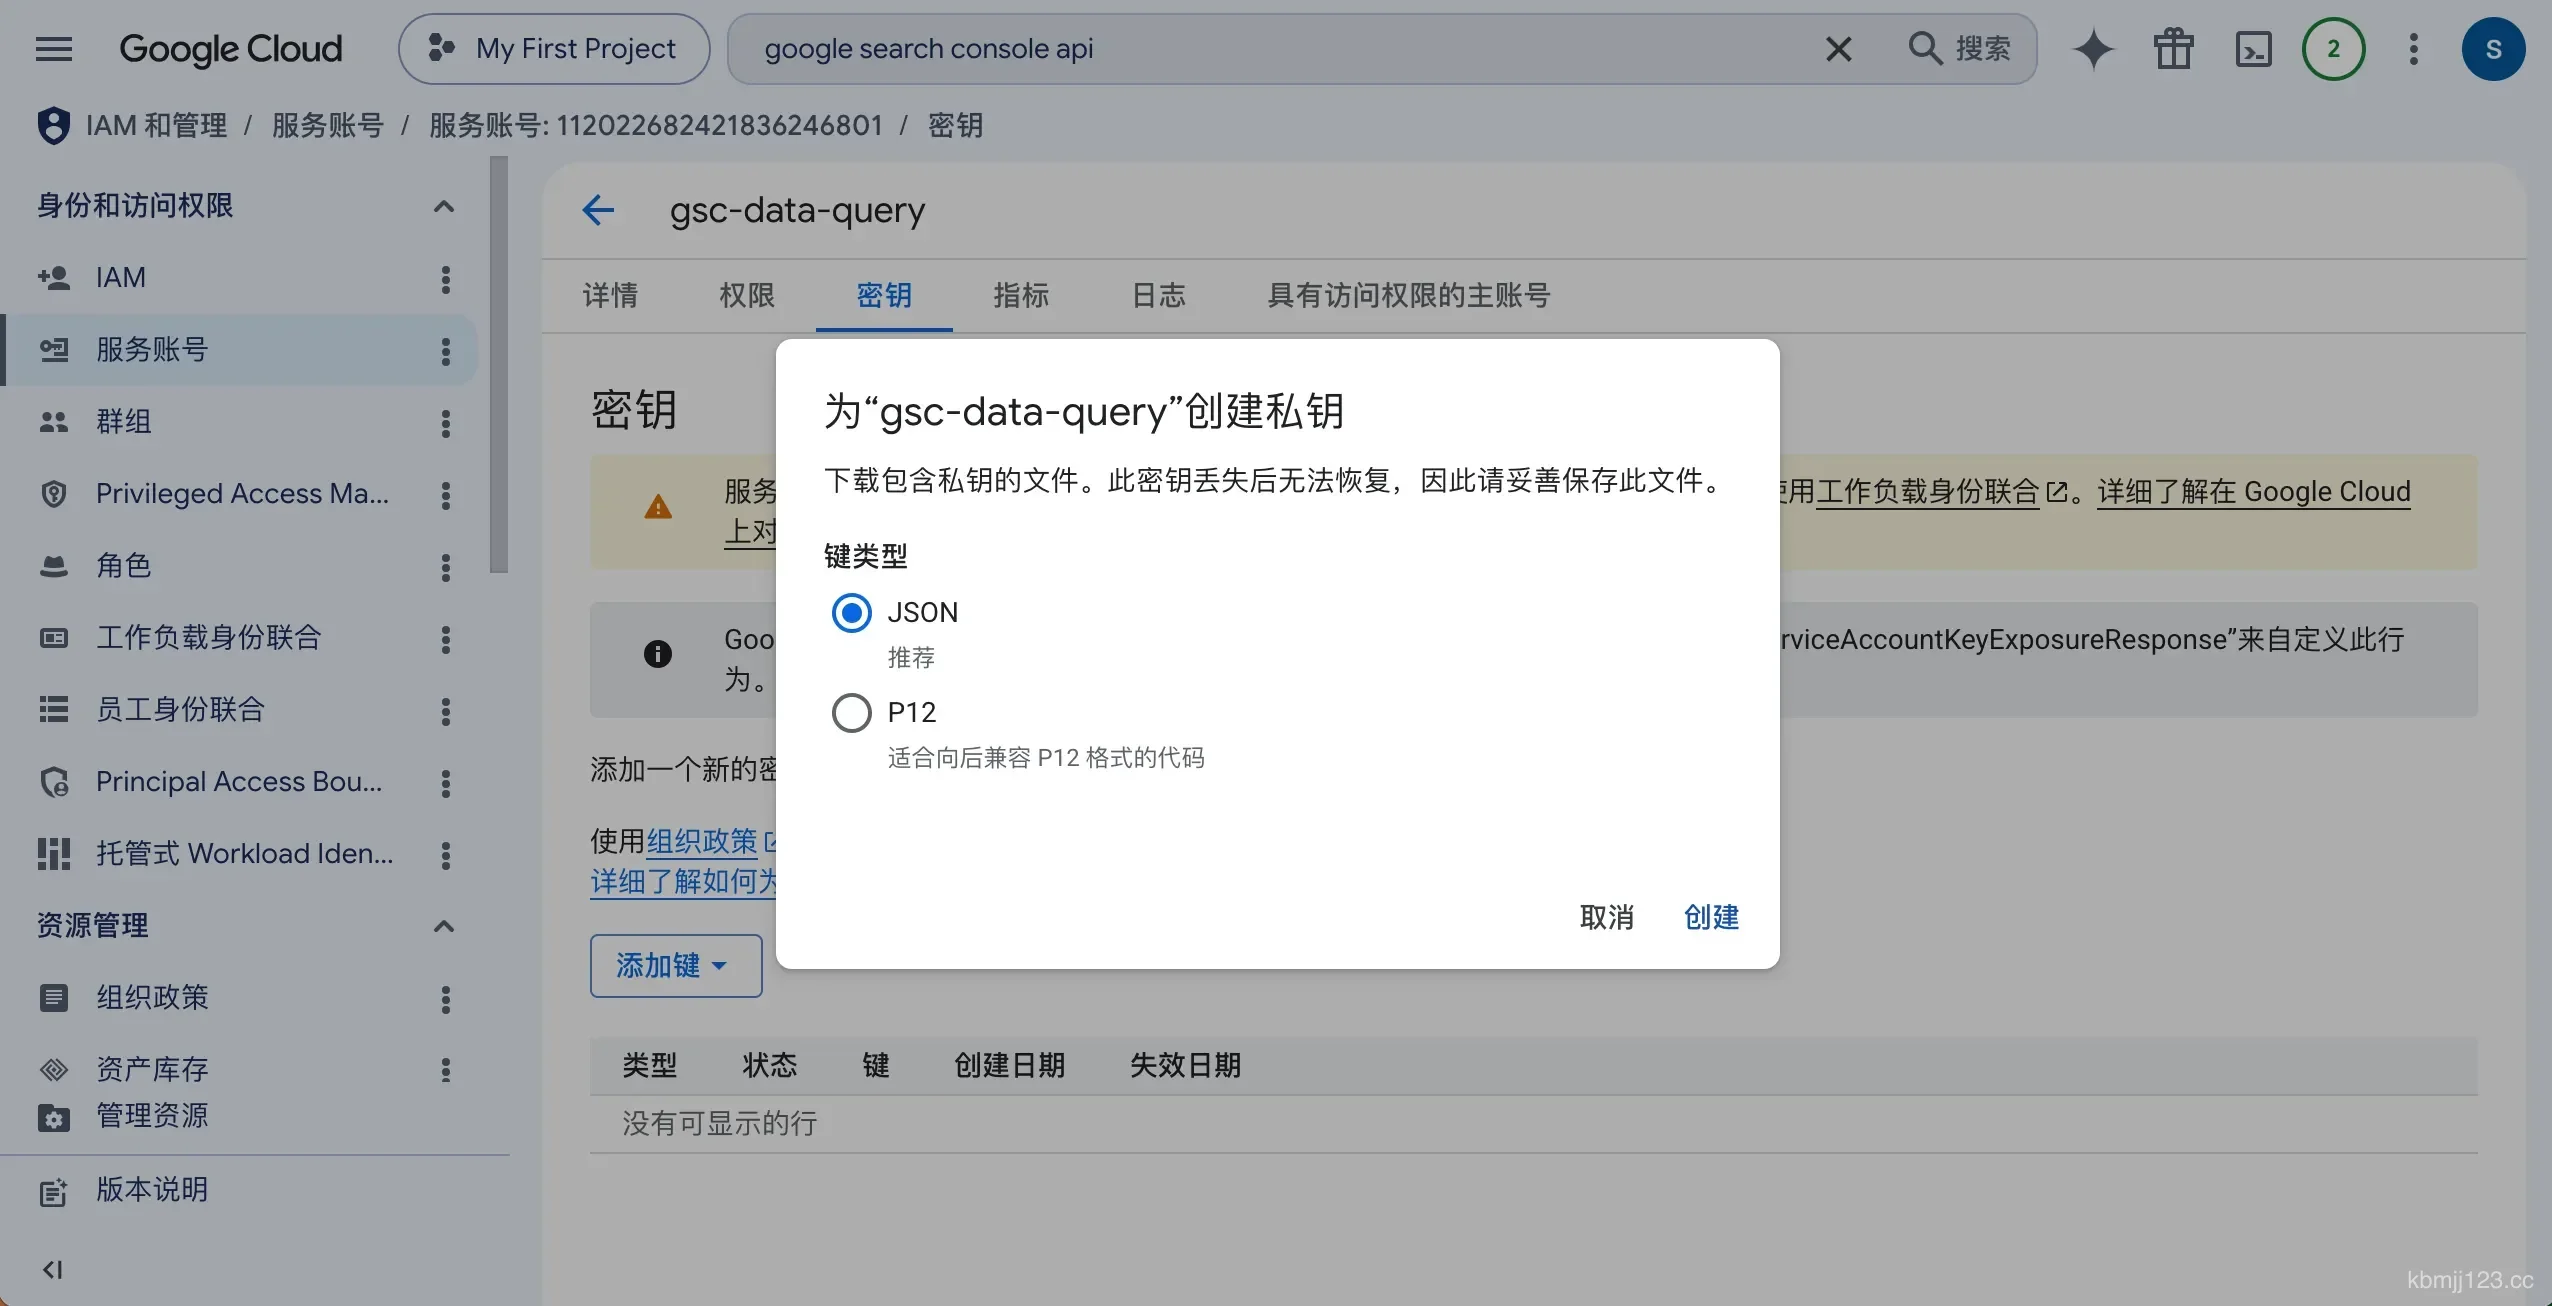The width and height of the screenshot is (2552, 1306).
Task: Open more options for 托管式 Workload Identity
Action: 446,855
